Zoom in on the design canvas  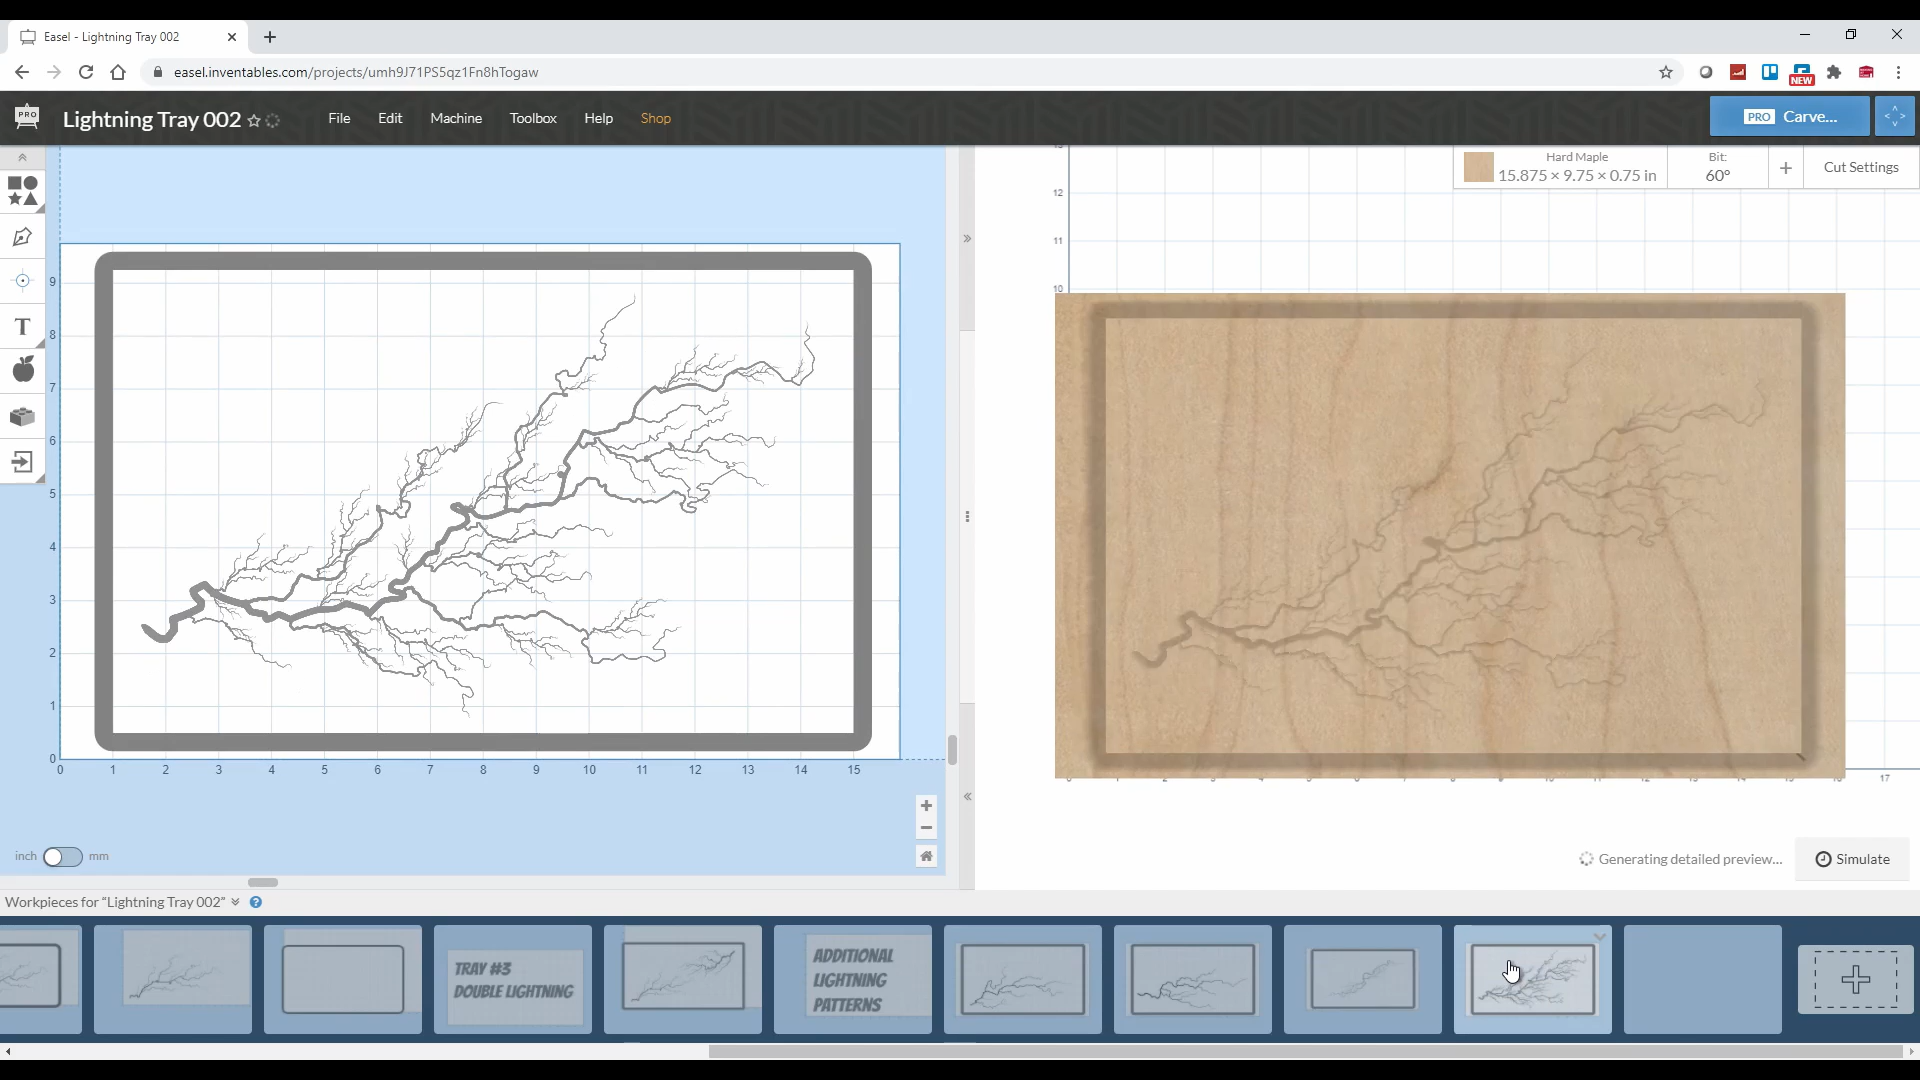tap(926, 806)
